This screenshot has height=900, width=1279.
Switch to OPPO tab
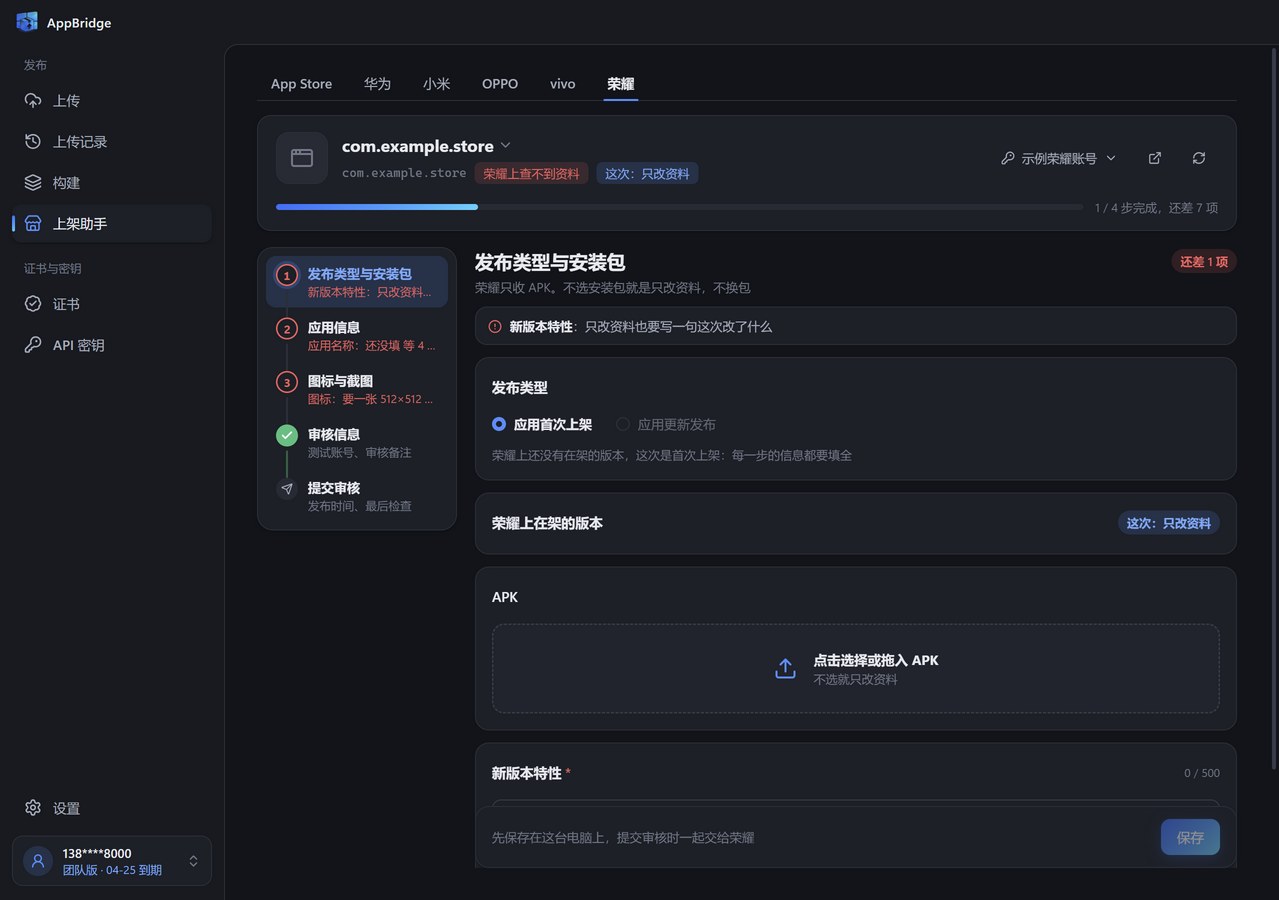[500, 84]
